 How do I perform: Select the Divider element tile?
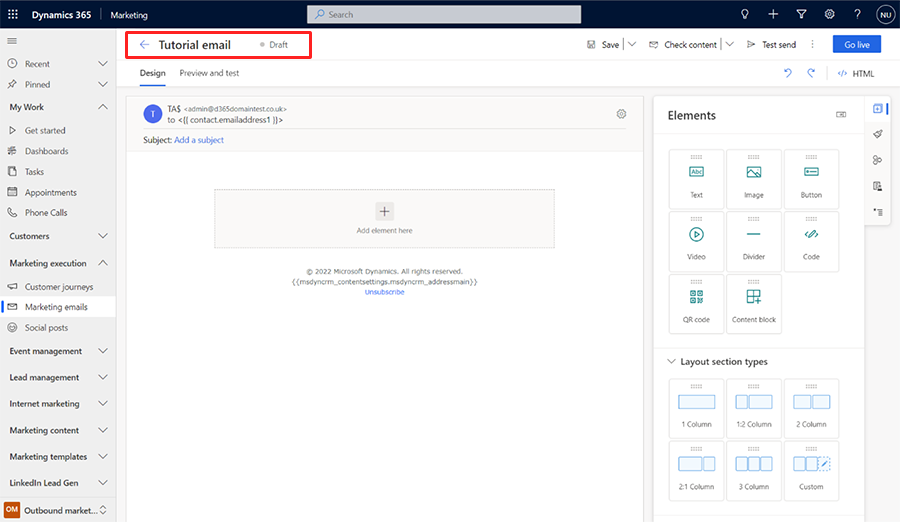[x=754, y=241]
